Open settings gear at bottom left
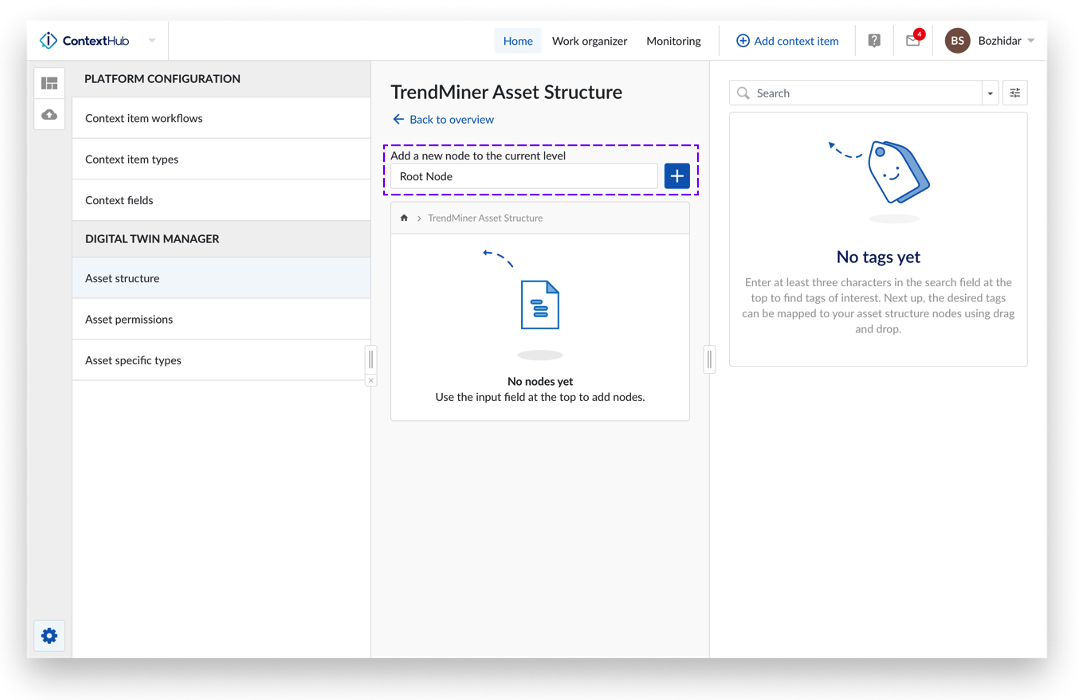The width and height of the screenshot is (1089, 700). (49, 636)
